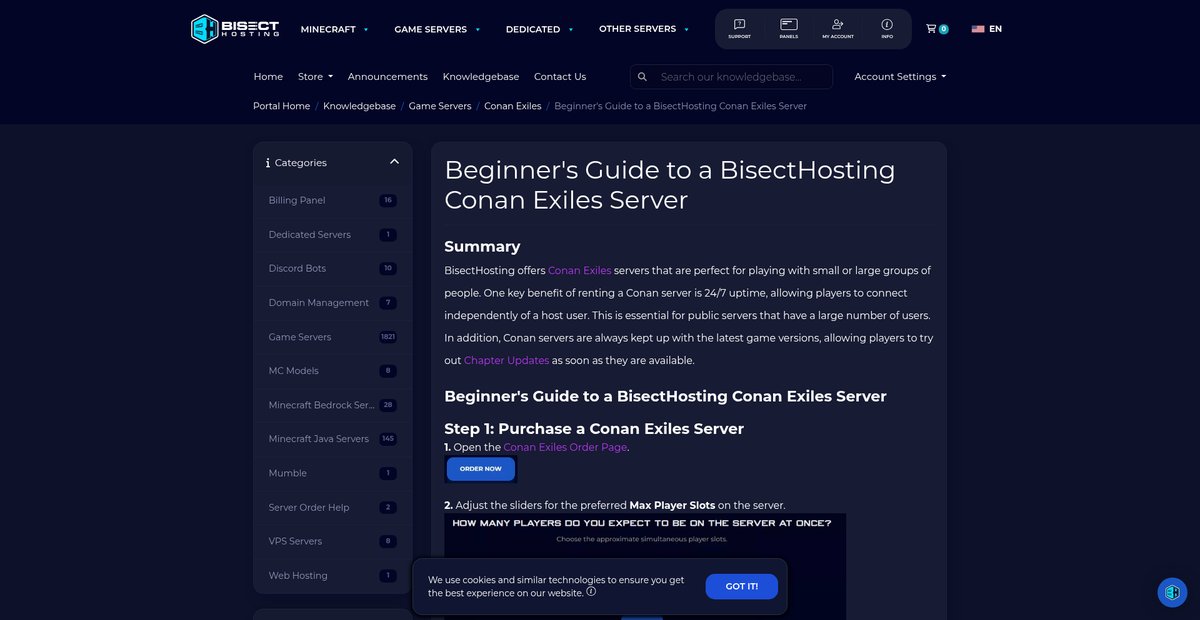Click the cookie info circle icon

point(591,591)
